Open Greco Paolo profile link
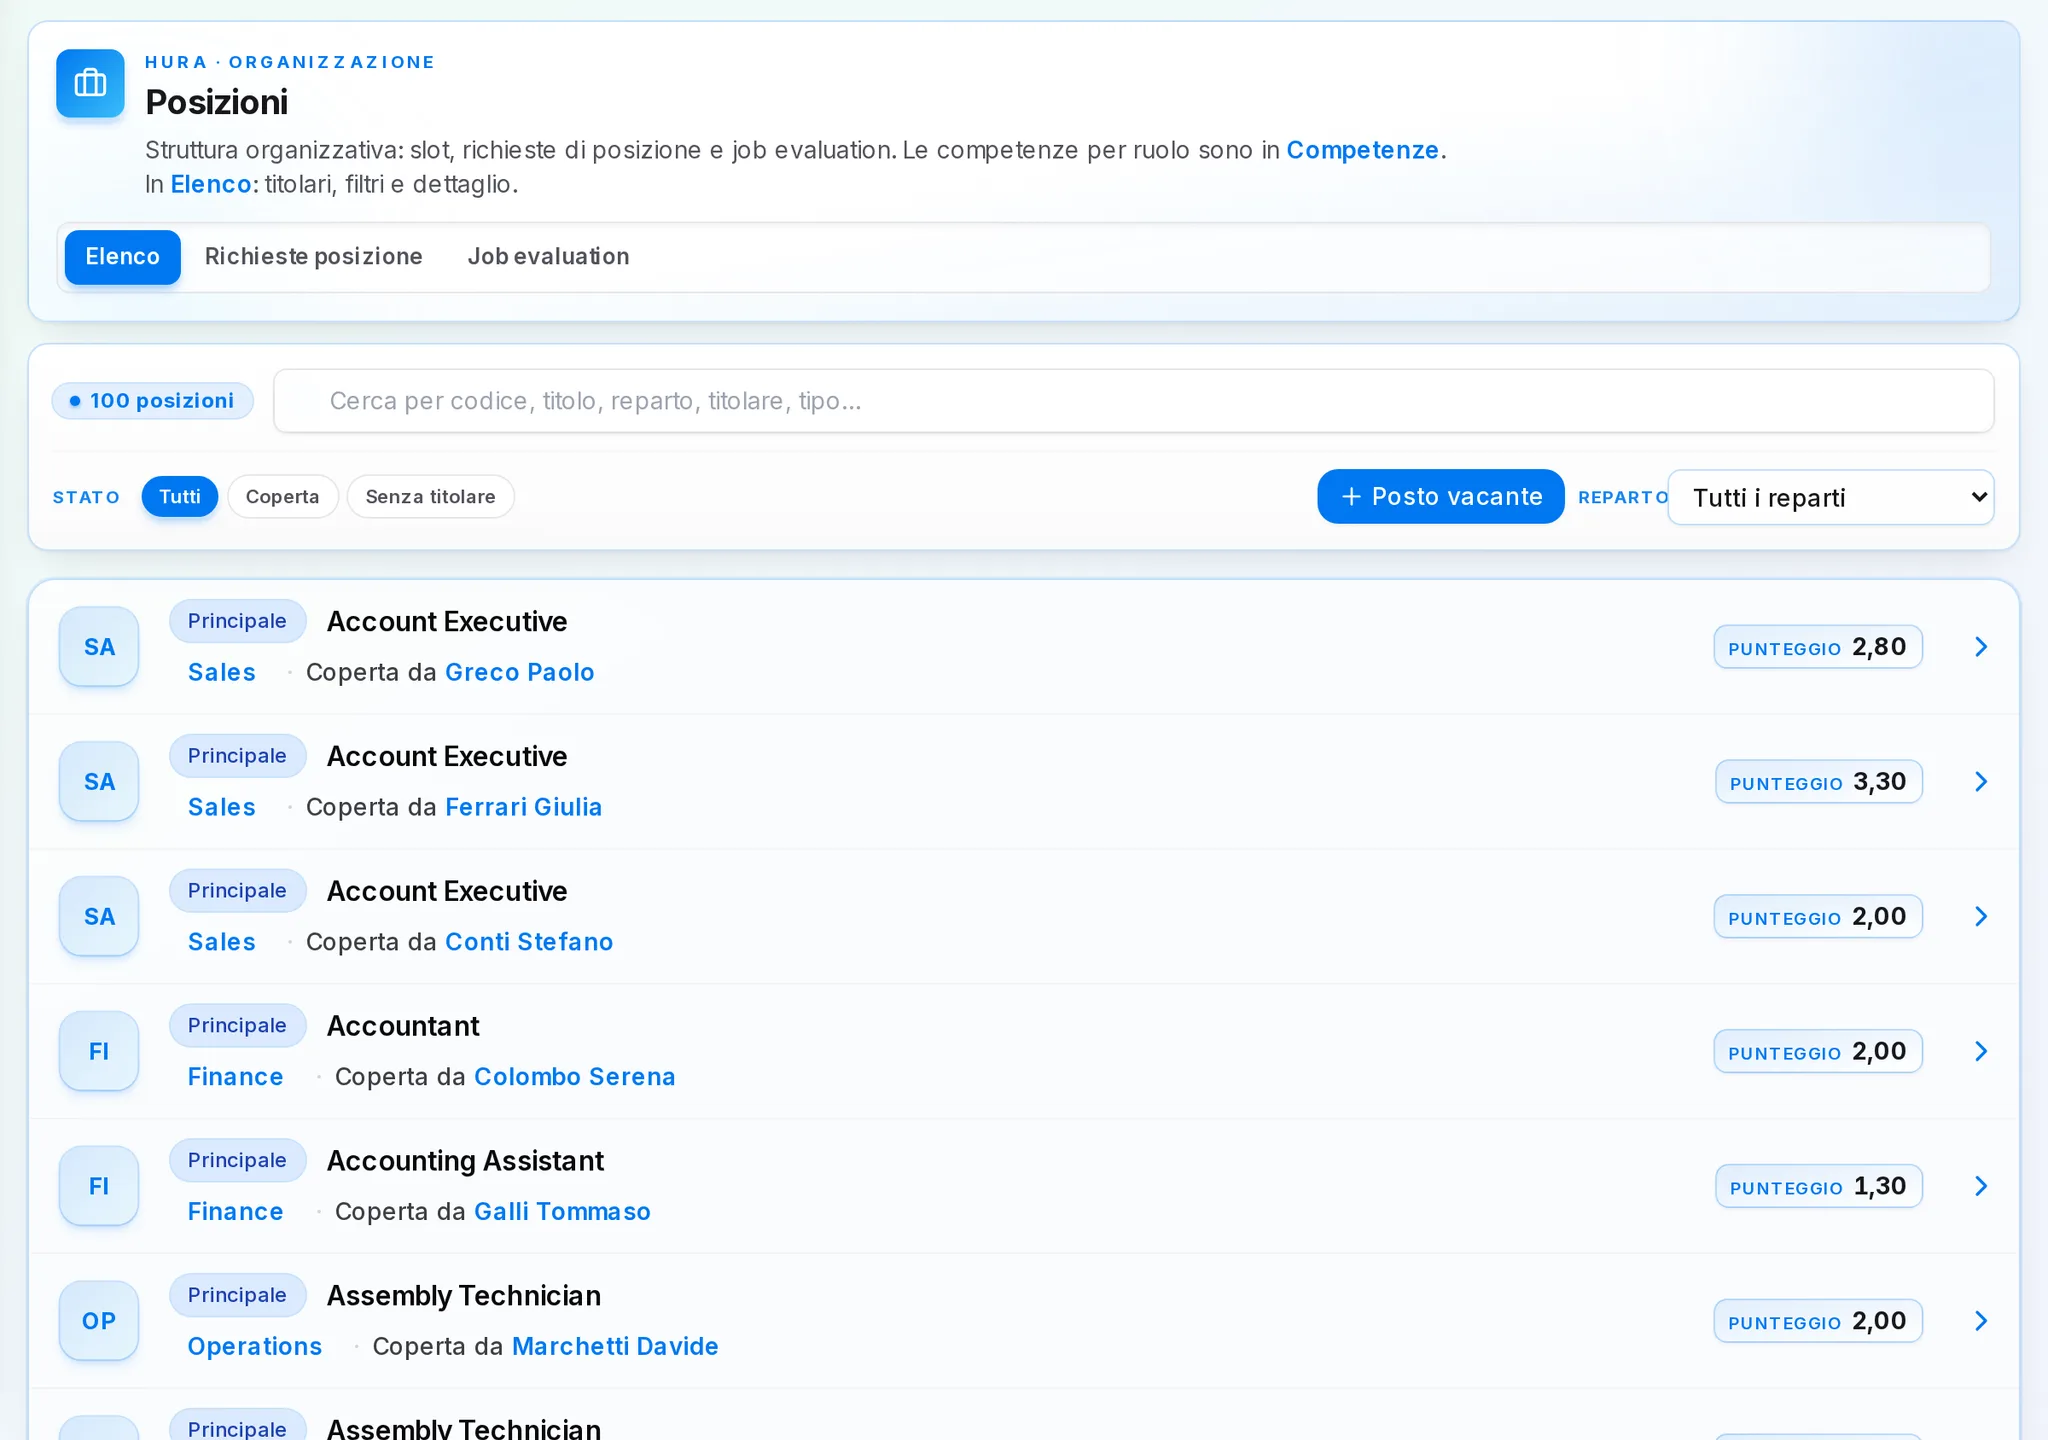Screen dimensions: 2048x1440 (520, 672)
